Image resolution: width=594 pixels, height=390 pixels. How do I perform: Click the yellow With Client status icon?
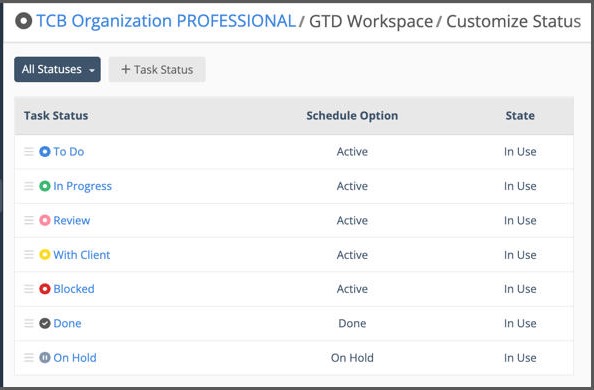point(45,255)
